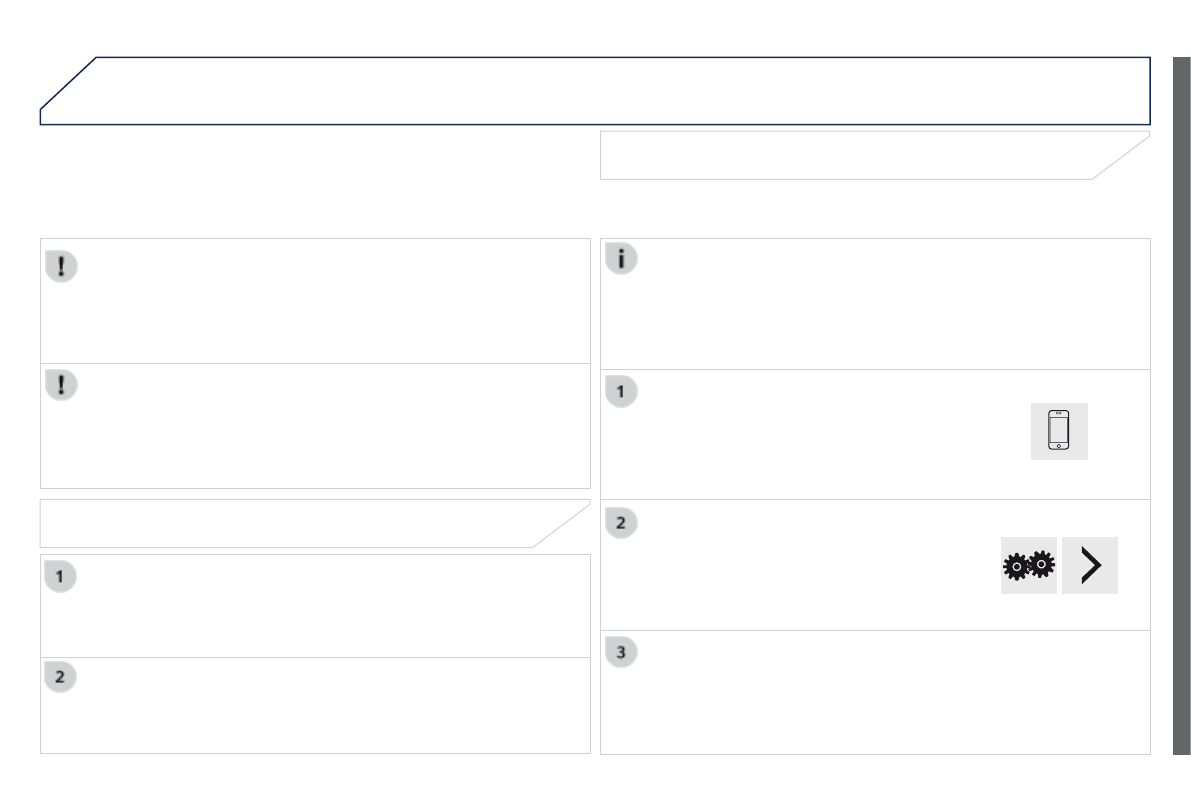
Task: Select step 1 badge in left column
Action: coord(61,577)
